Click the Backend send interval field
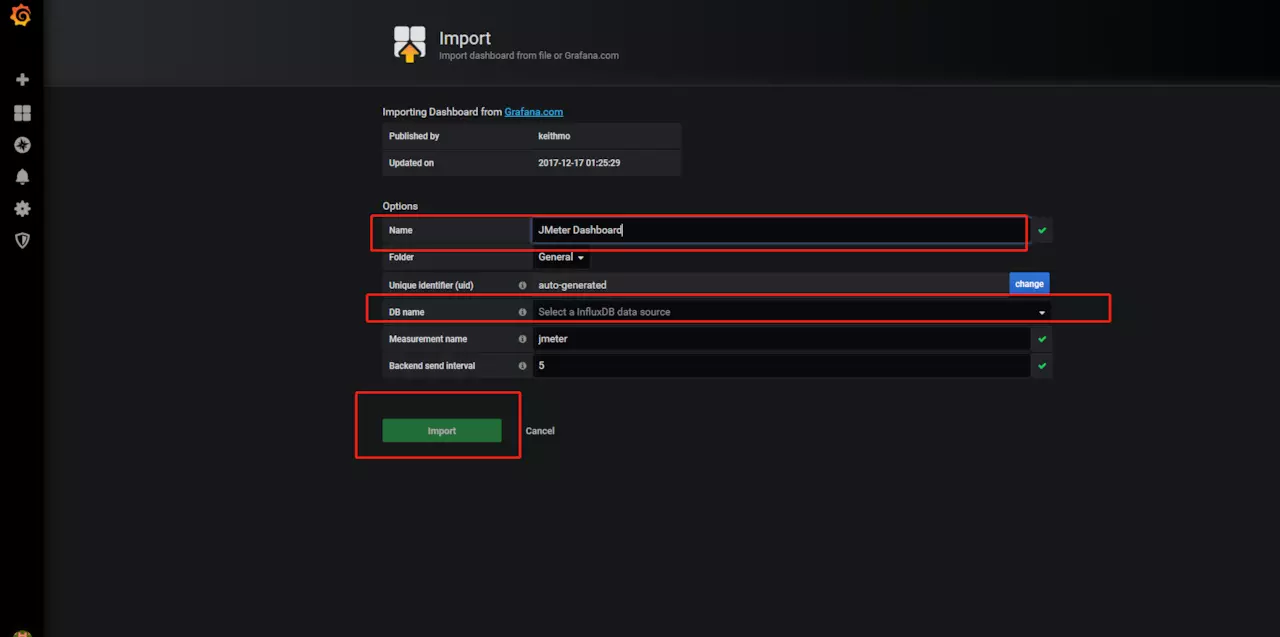Screen dimensions: 1280x637 780,366
